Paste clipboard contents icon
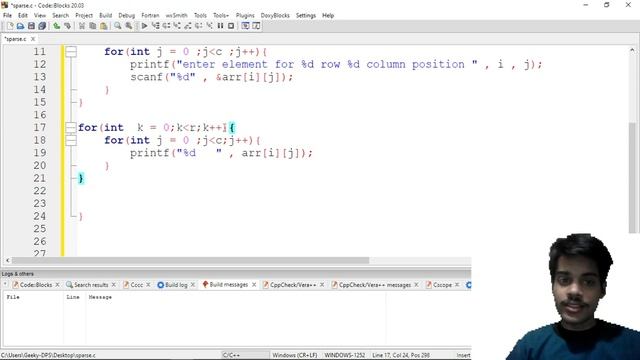This screenshot has width=640, height=360. [x=104, y=26]
